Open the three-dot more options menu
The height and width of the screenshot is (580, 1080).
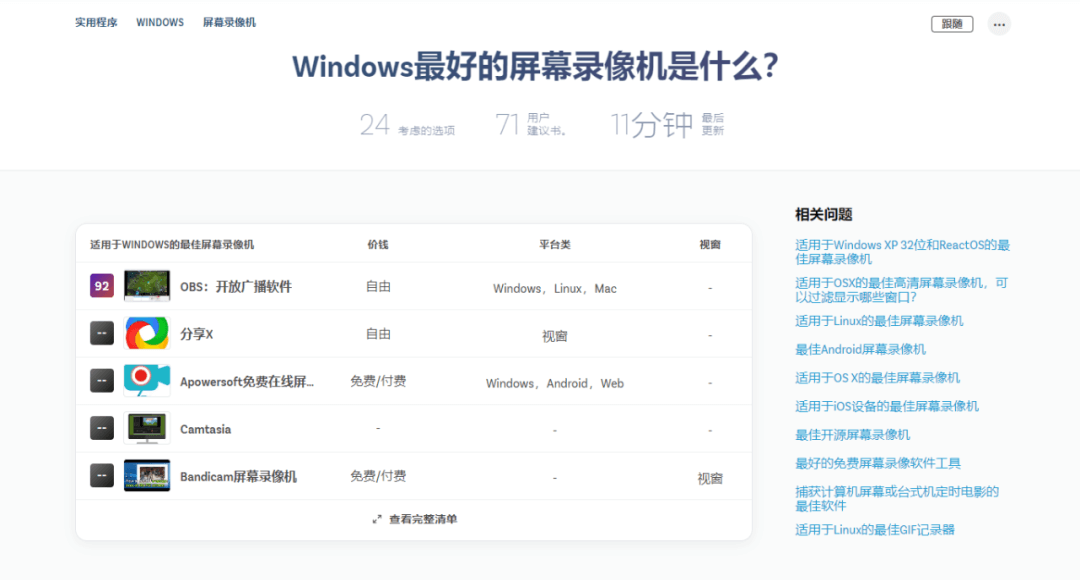999,24
